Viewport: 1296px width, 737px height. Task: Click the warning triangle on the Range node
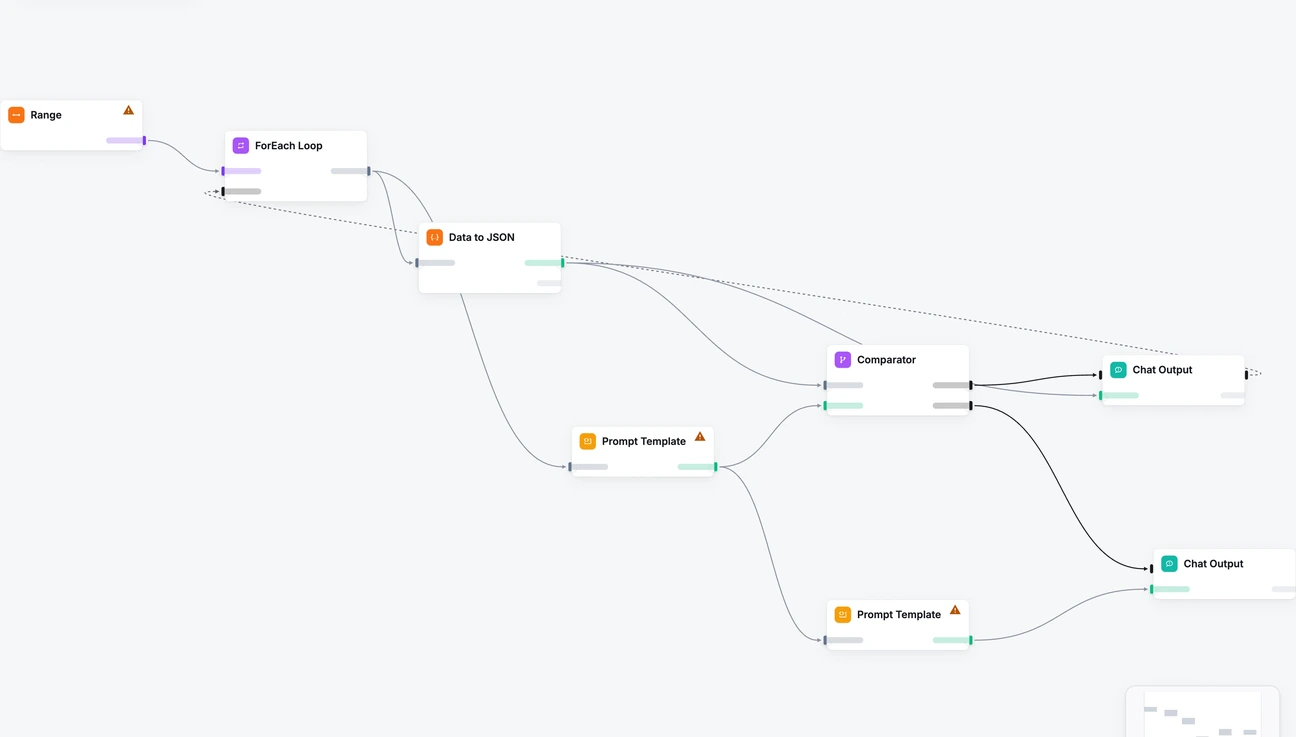pos(128,110)
